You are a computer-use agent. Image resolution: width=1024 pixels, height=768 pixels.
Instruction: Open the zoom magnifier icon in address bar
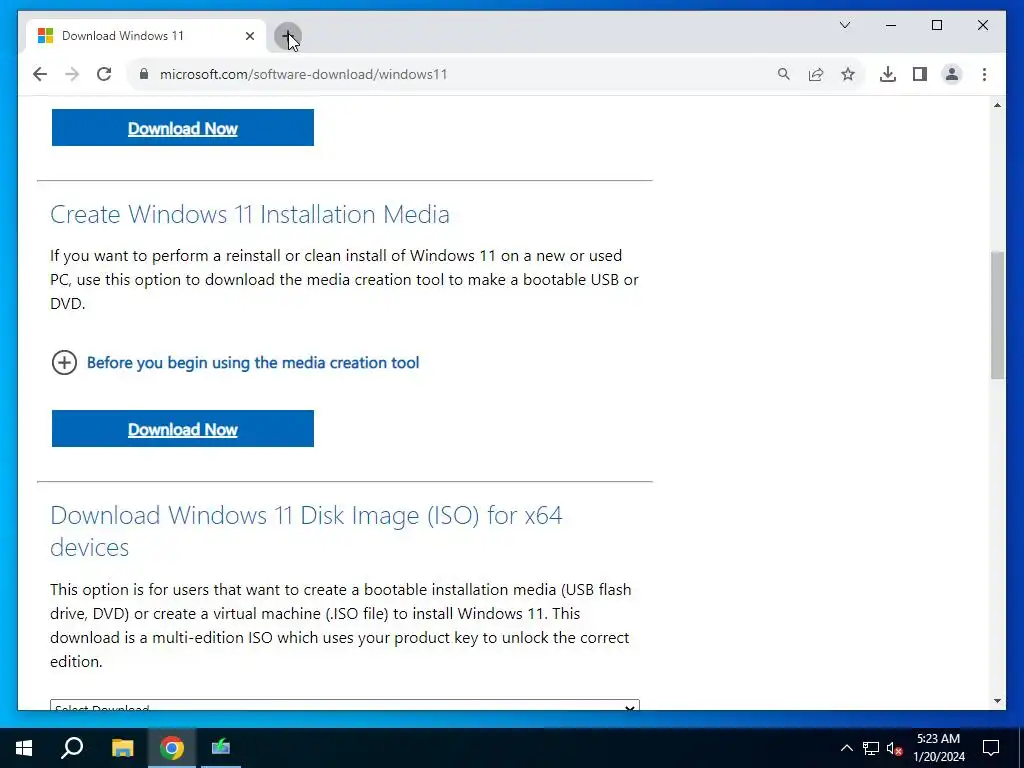[784, 74]
